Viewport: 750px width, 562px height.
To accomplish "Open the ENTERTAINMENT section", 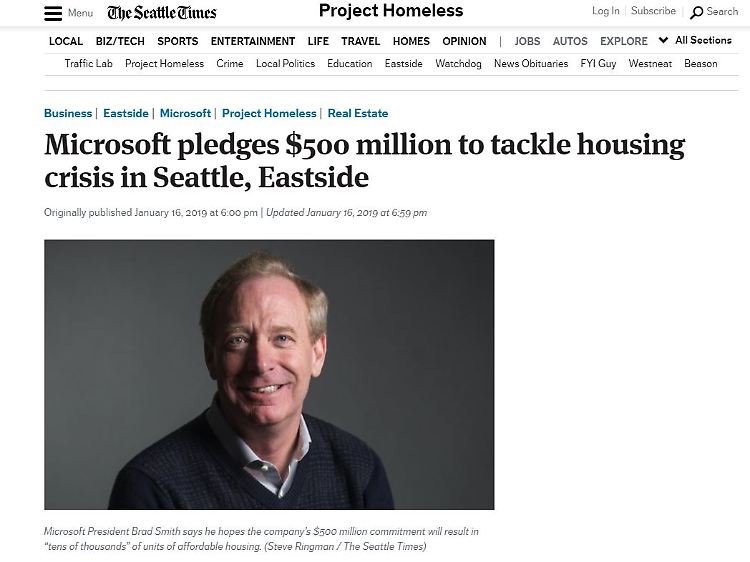I will coord(253,41).
